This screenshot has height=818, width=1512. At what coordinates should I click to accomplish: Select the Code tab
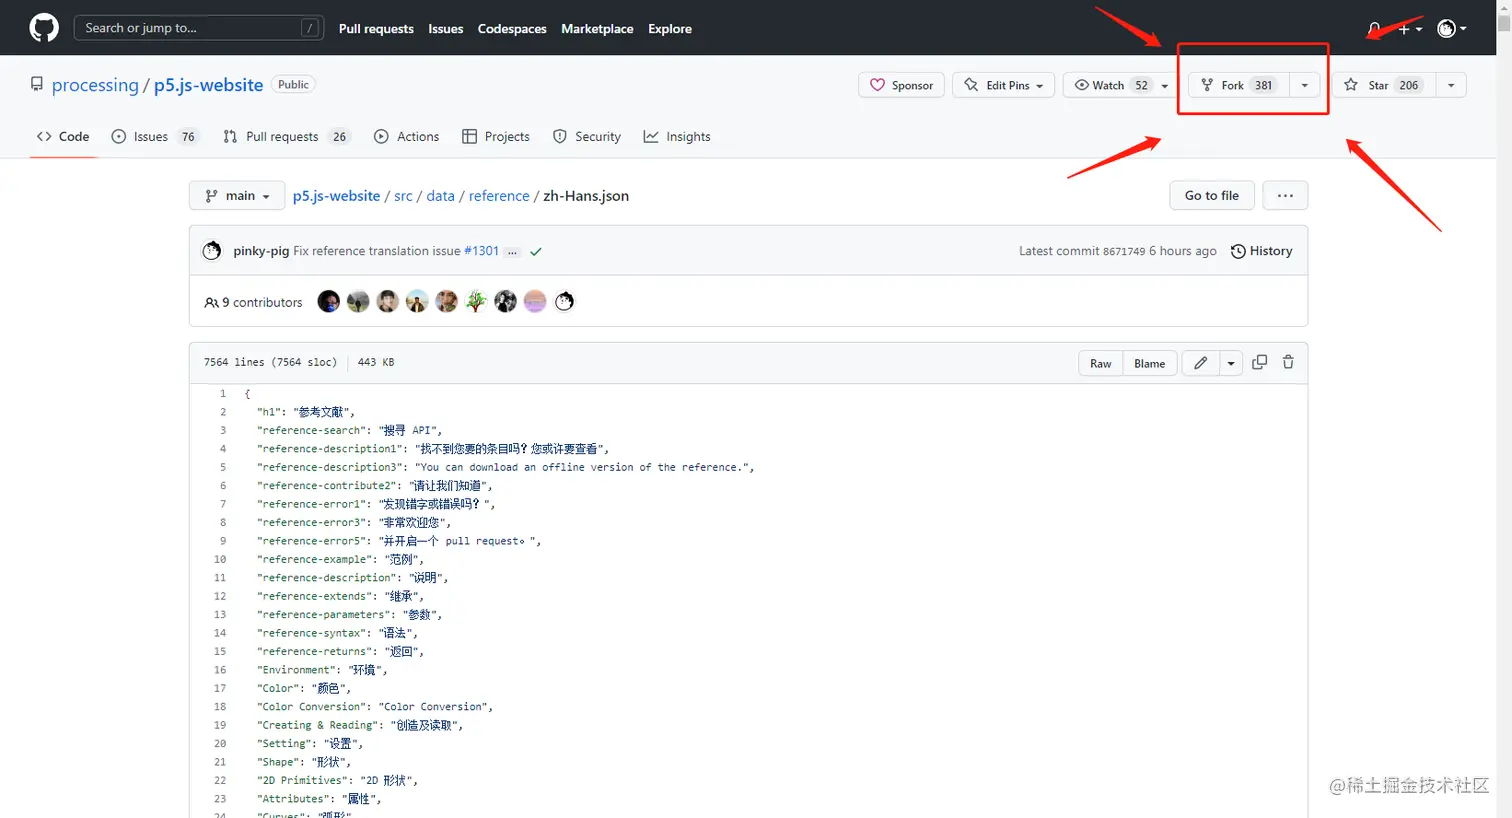(x=63, y=136)
